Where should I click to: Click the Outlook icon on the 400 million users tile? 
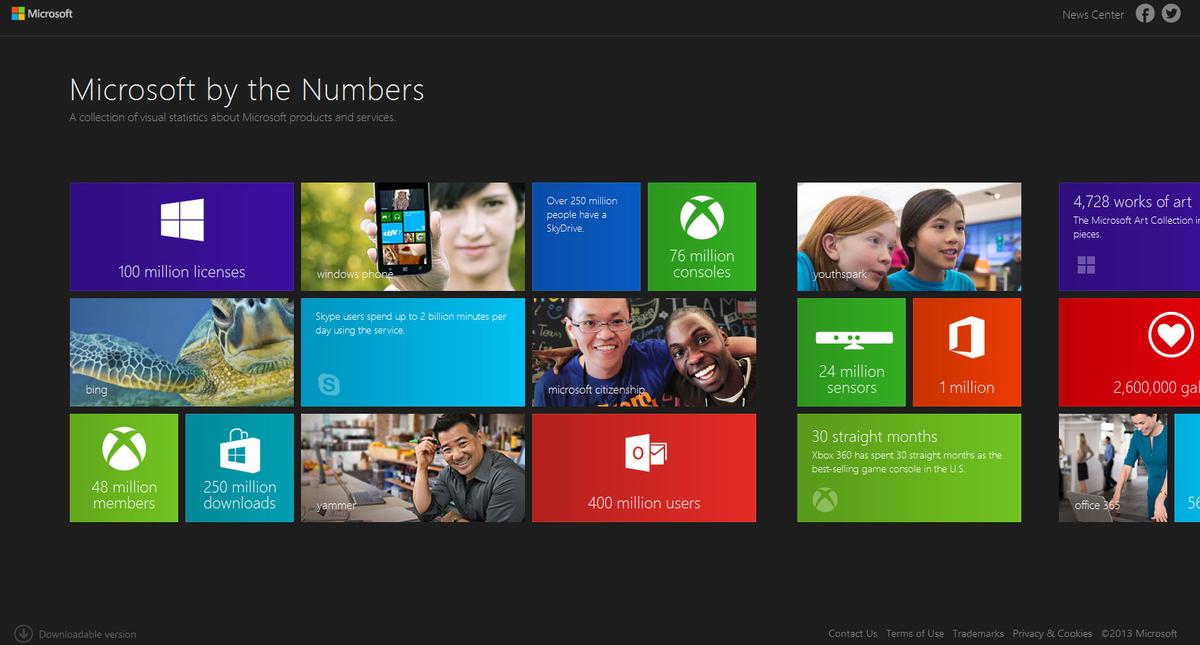tap(644, 454)
